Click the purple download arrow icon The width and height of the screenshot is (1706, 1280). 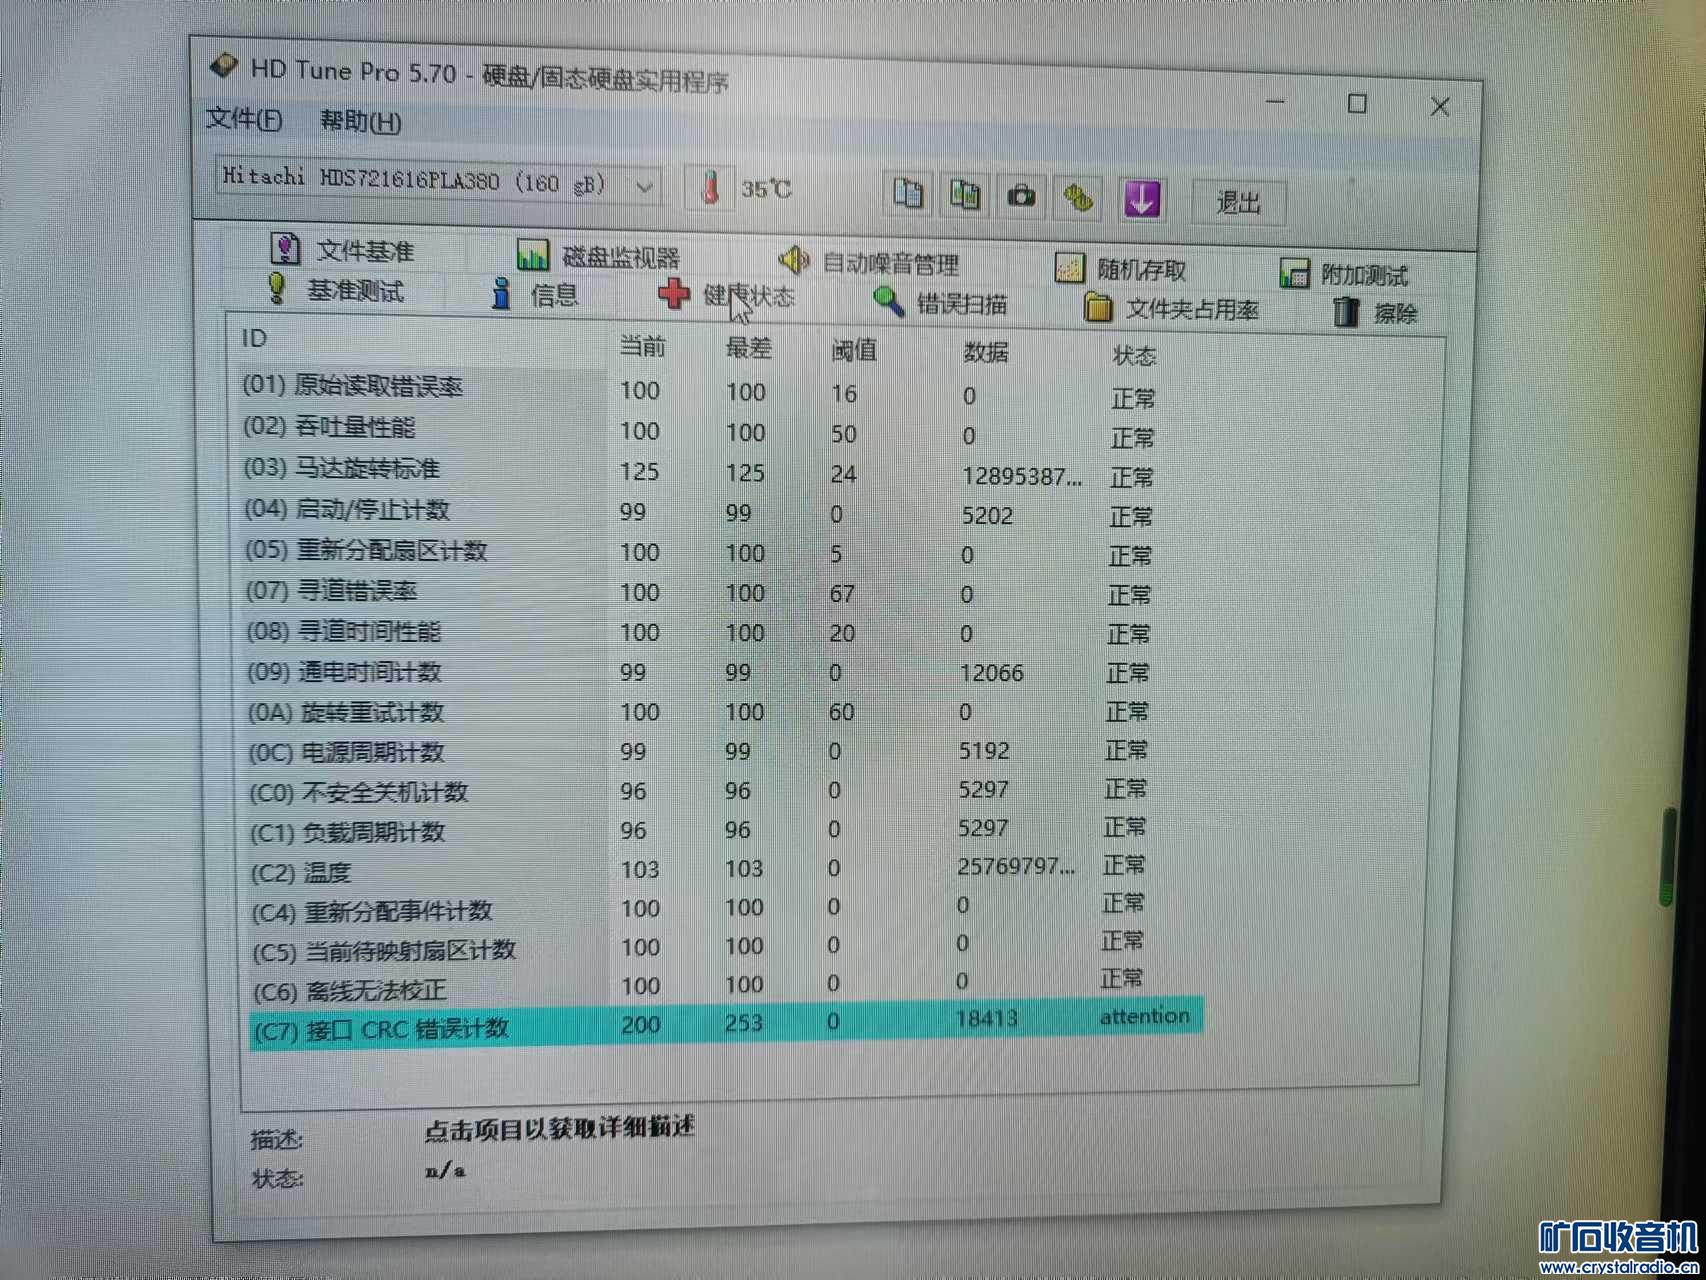click(x=1142, y=198)
